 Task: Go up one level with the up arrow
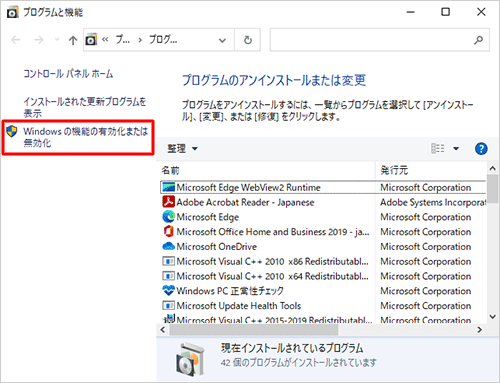(73, 40)
